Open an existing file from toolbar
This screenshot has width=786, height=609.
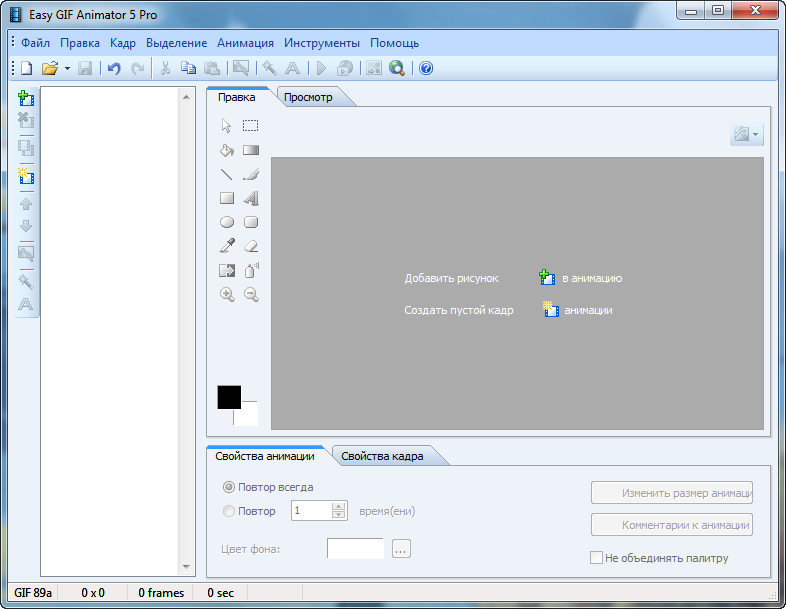coord(50,68)
